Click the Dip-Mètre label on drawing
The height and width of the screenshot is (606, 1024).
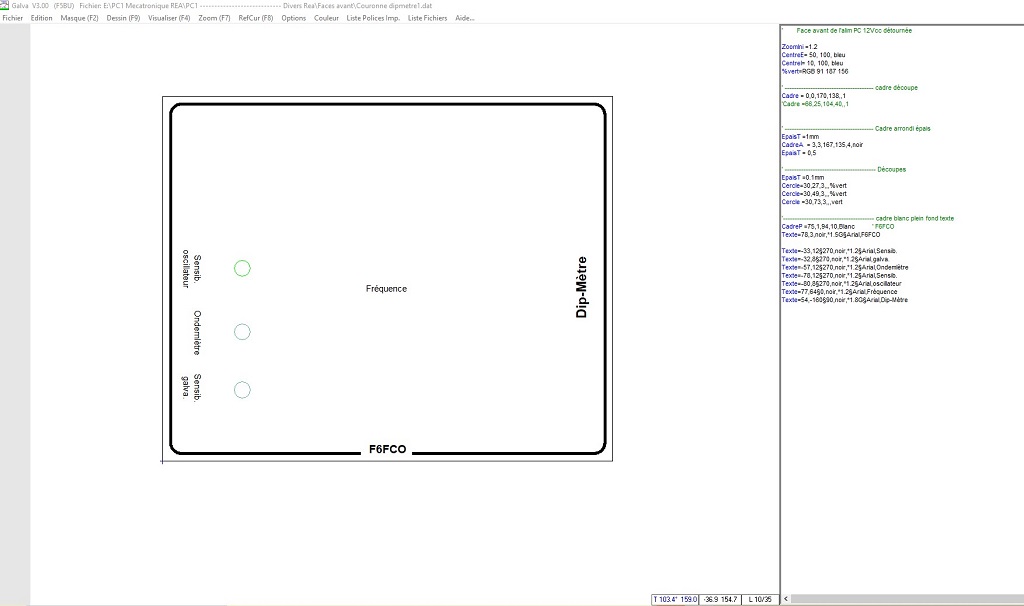coord(582,288)
